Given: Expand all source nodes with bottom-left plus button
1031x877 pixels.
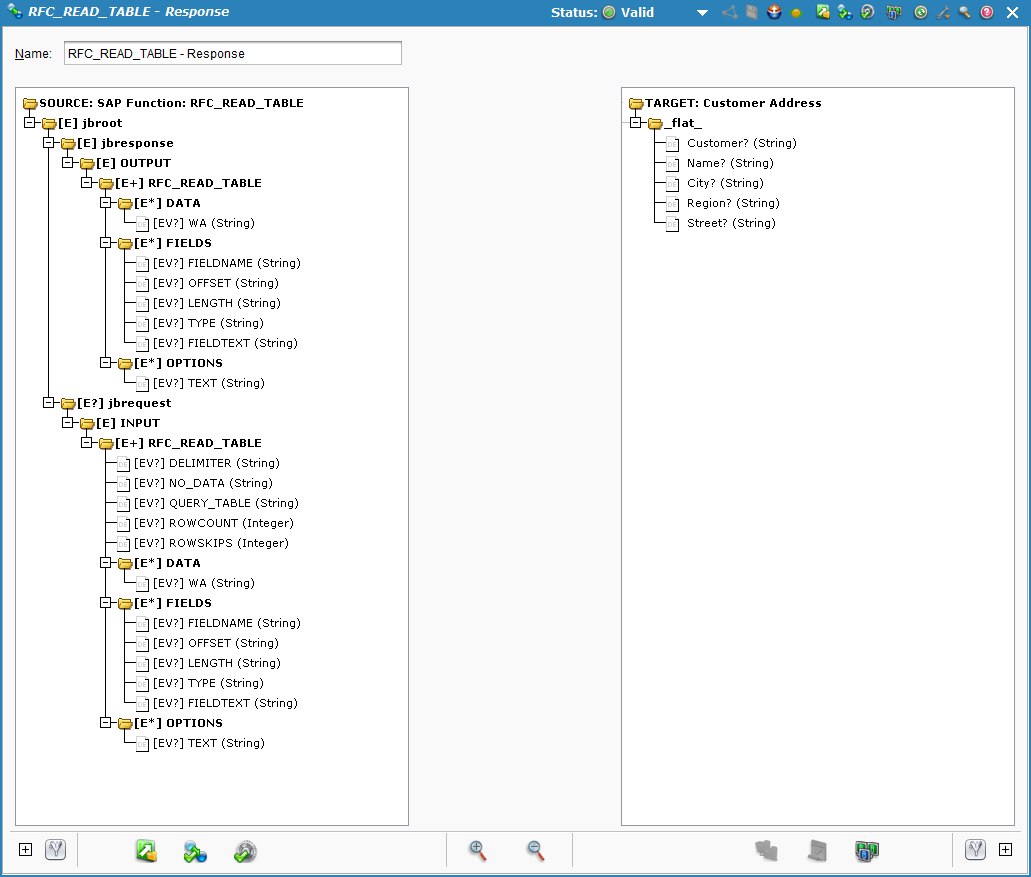Looking at the screenshot, I should (x=26, y=850).
